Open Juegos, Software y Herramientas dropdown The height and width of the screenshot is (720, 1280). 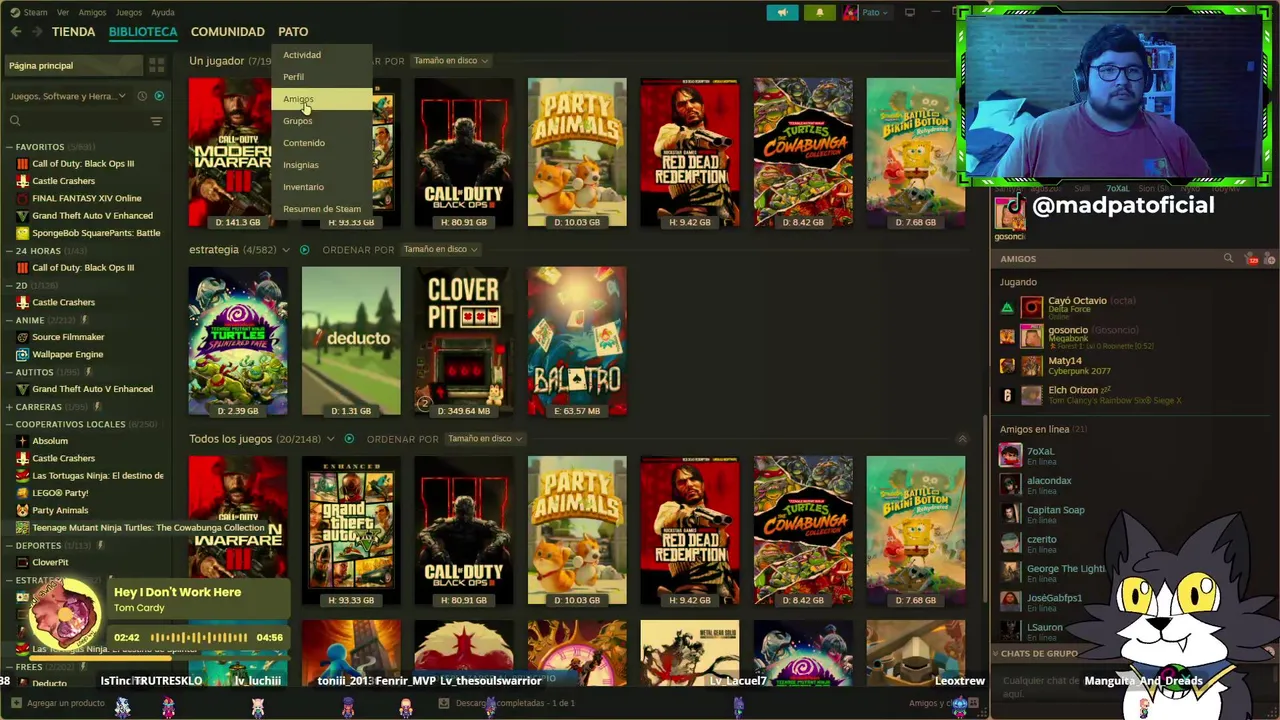(x=68, y=96)
